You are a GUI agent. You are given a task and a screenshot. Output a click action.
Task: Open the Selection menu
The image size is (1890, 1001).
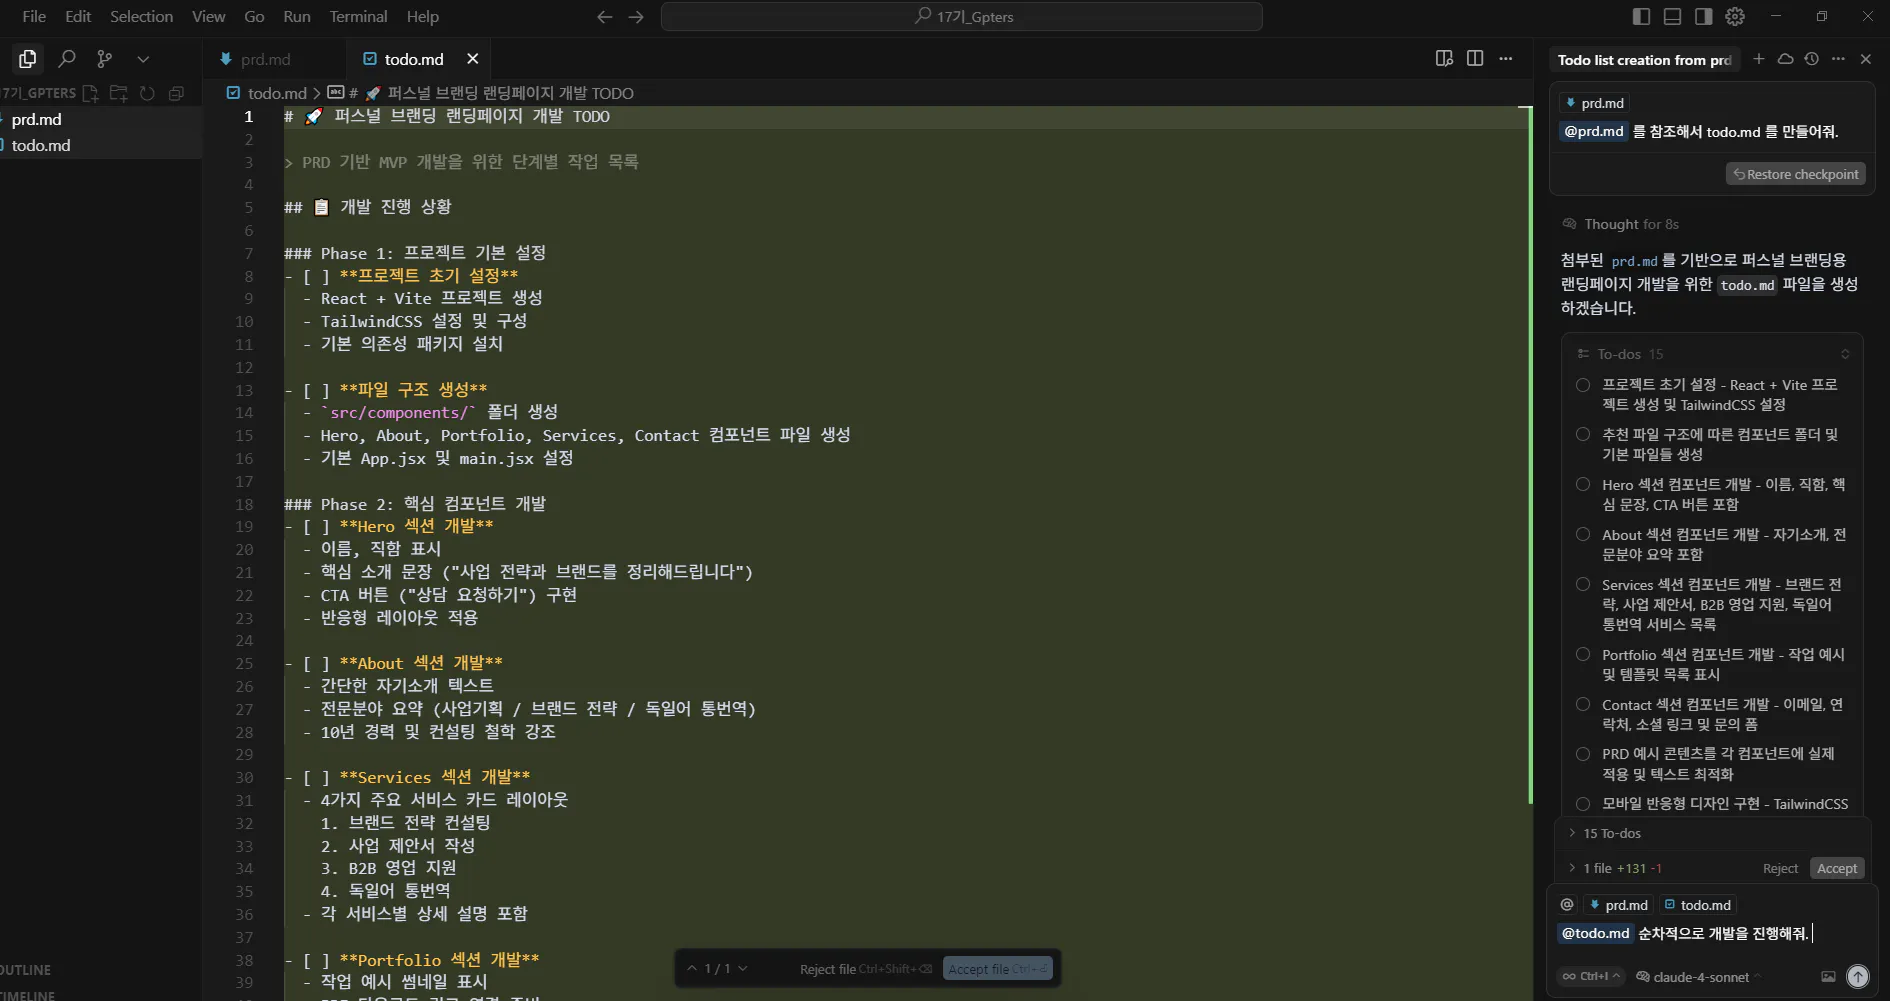point(141,17)
